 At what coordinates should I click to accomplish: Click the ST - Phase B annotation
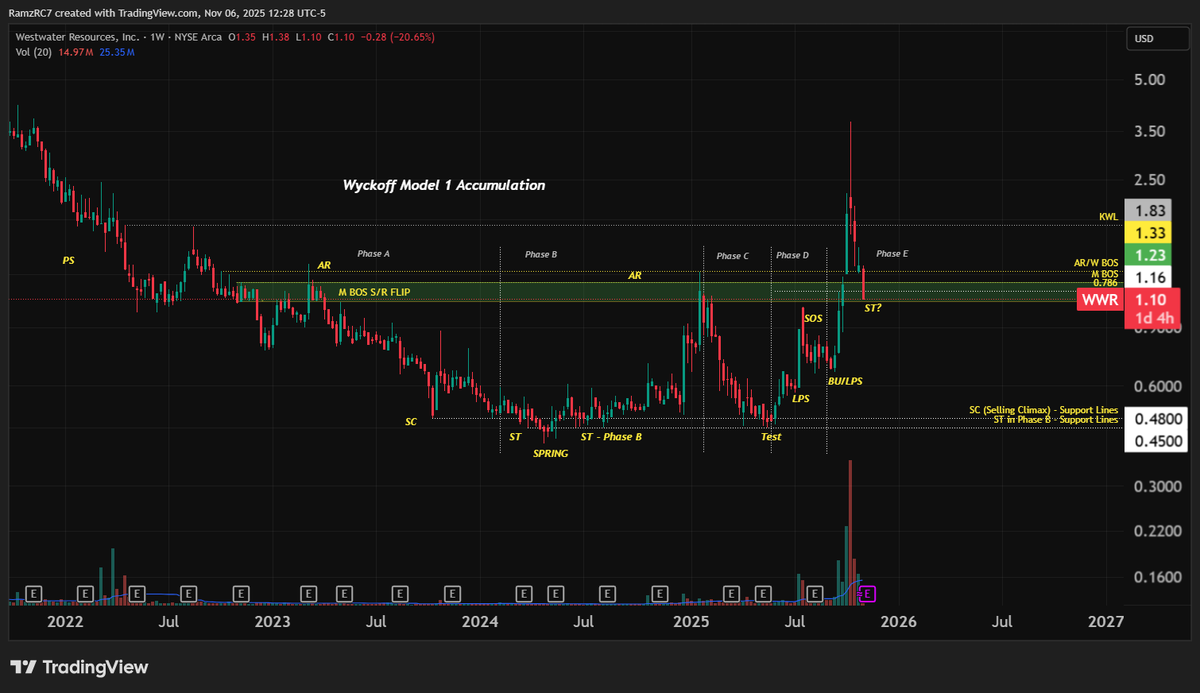coord(611,437)
